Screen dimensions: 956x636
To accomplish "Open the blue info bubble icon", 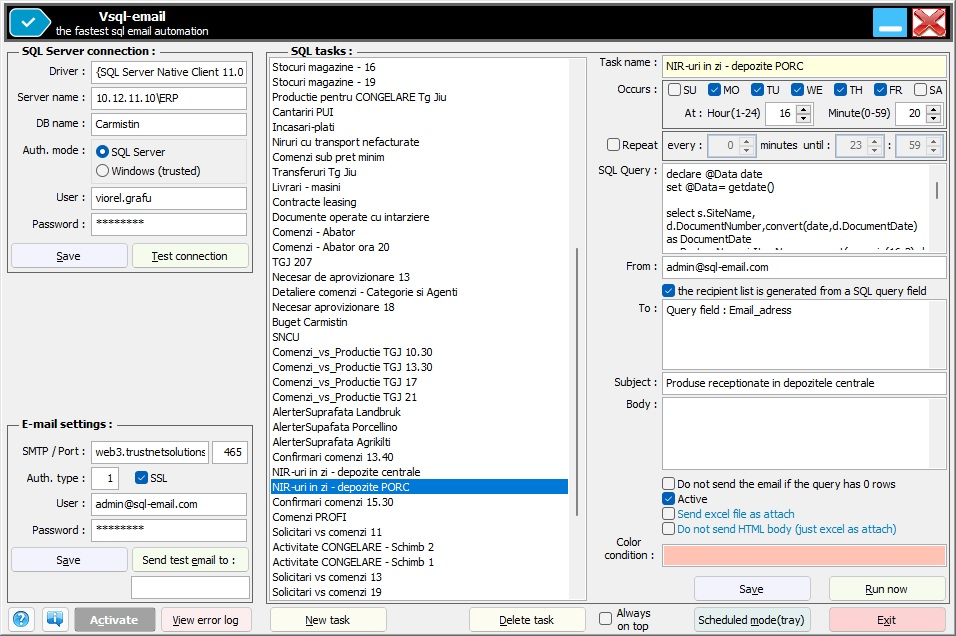I will click(x=55, y=620).
